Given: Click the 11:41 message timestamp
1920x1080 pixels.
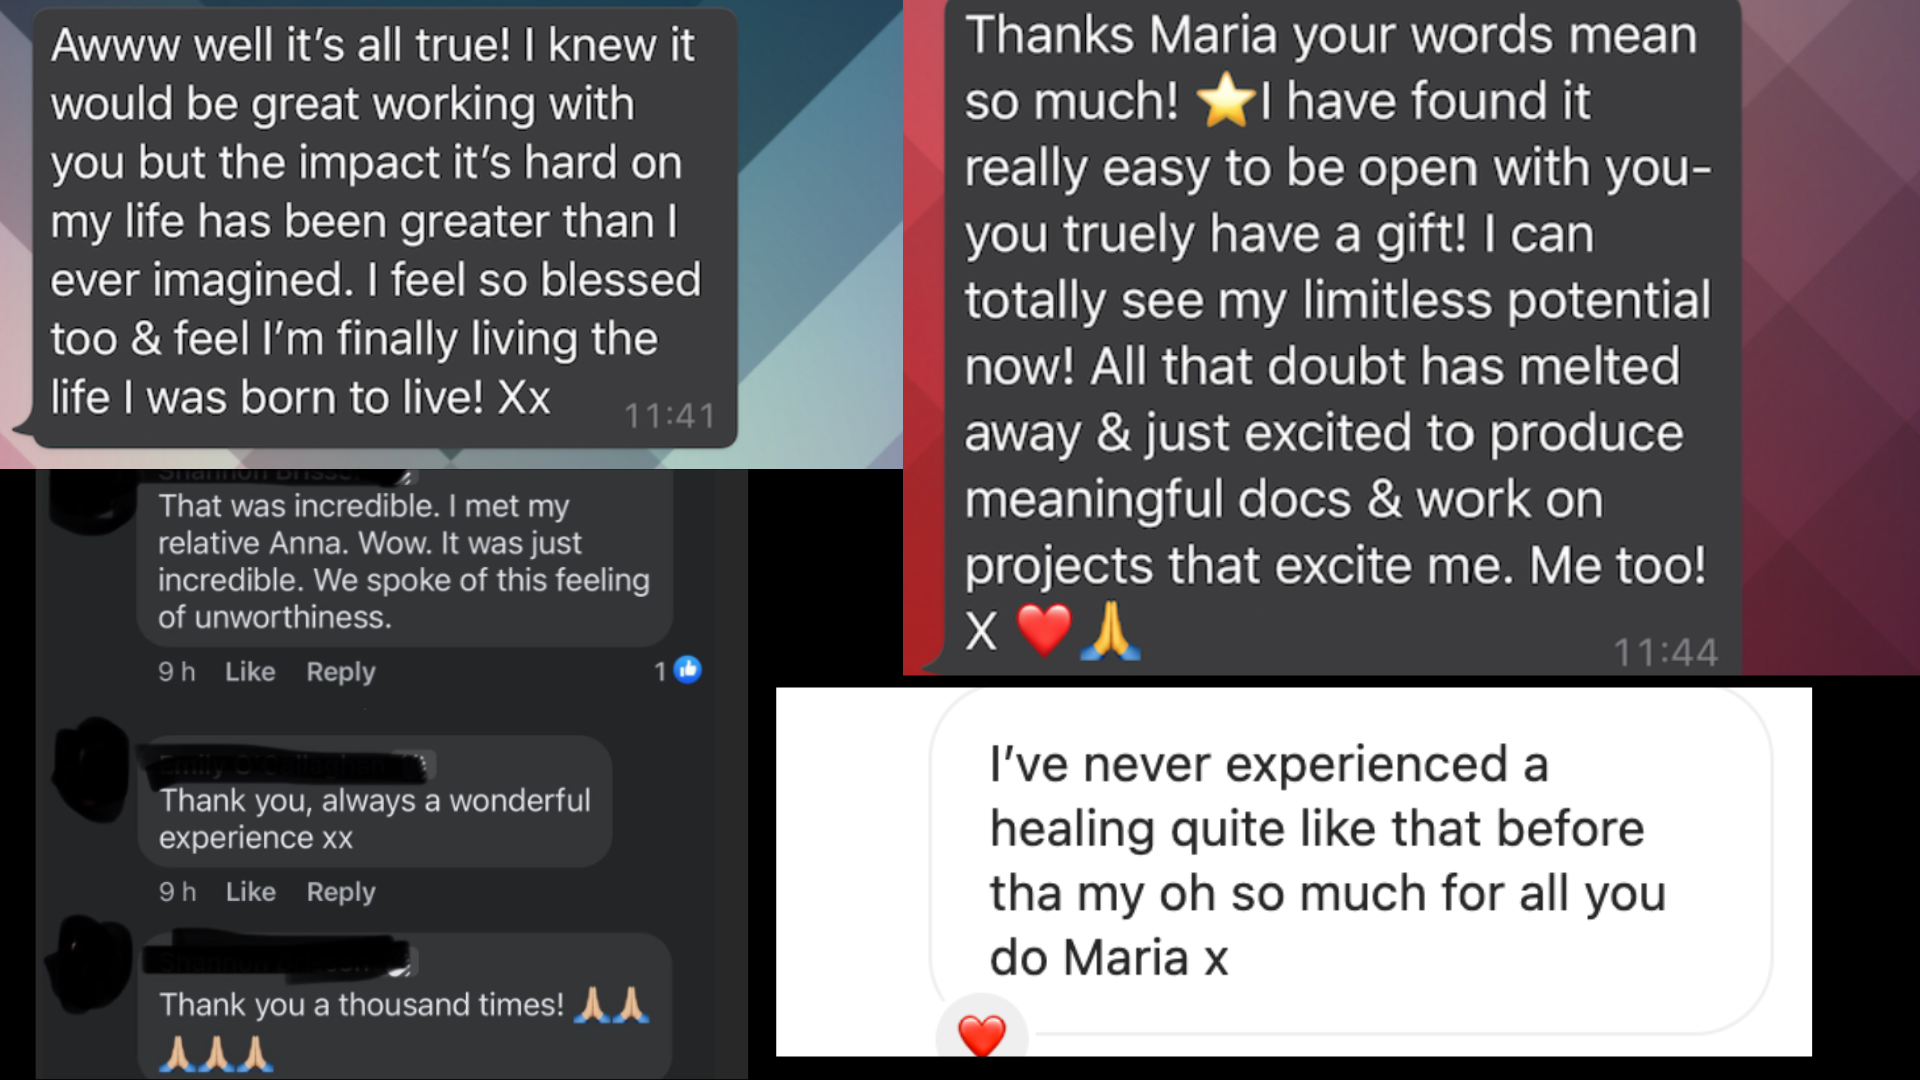Looking at the screenshot, I should (x=670, y=416).
